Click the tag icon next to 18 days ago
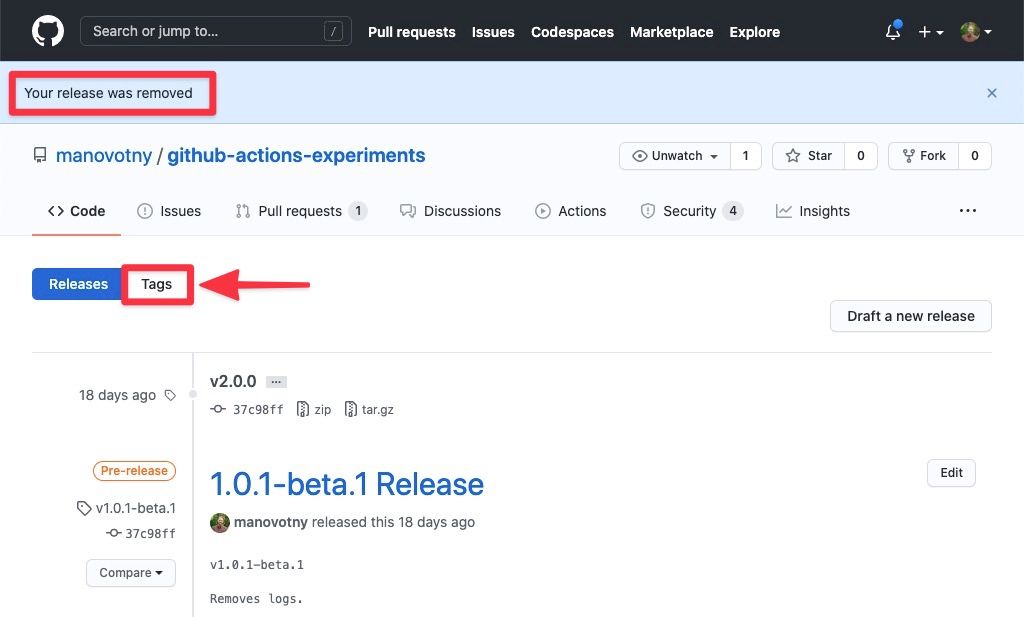Screen dimensions: 1024x617 (x=170, y=395)
